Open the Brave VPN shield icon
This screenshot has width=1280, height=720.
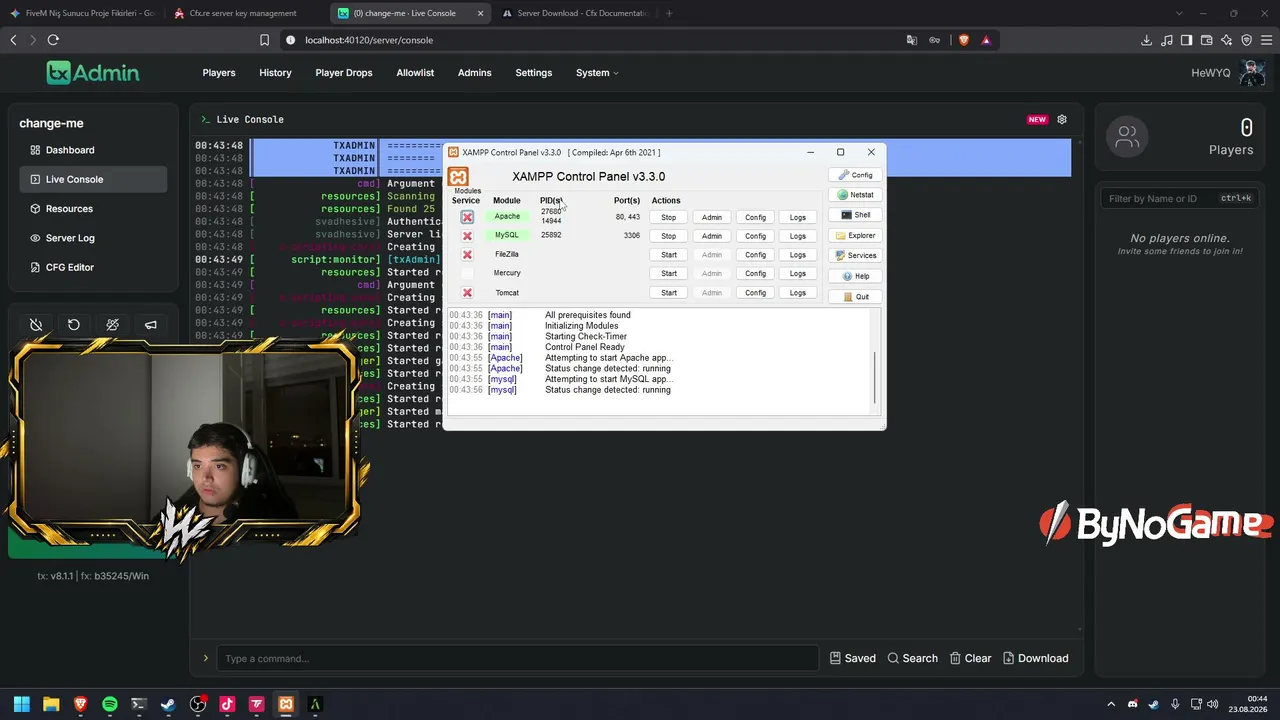point(1246,40)
